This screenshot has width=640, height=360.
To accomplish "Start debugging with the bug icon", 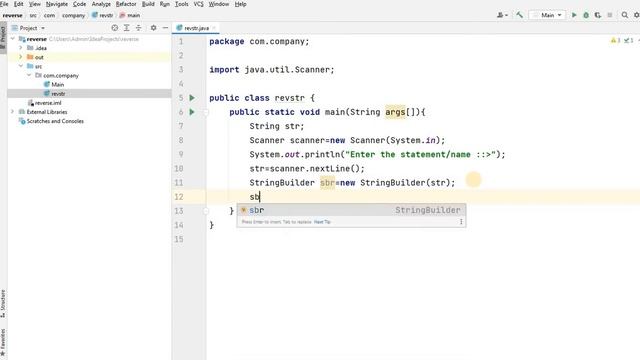I will [586, 15].
